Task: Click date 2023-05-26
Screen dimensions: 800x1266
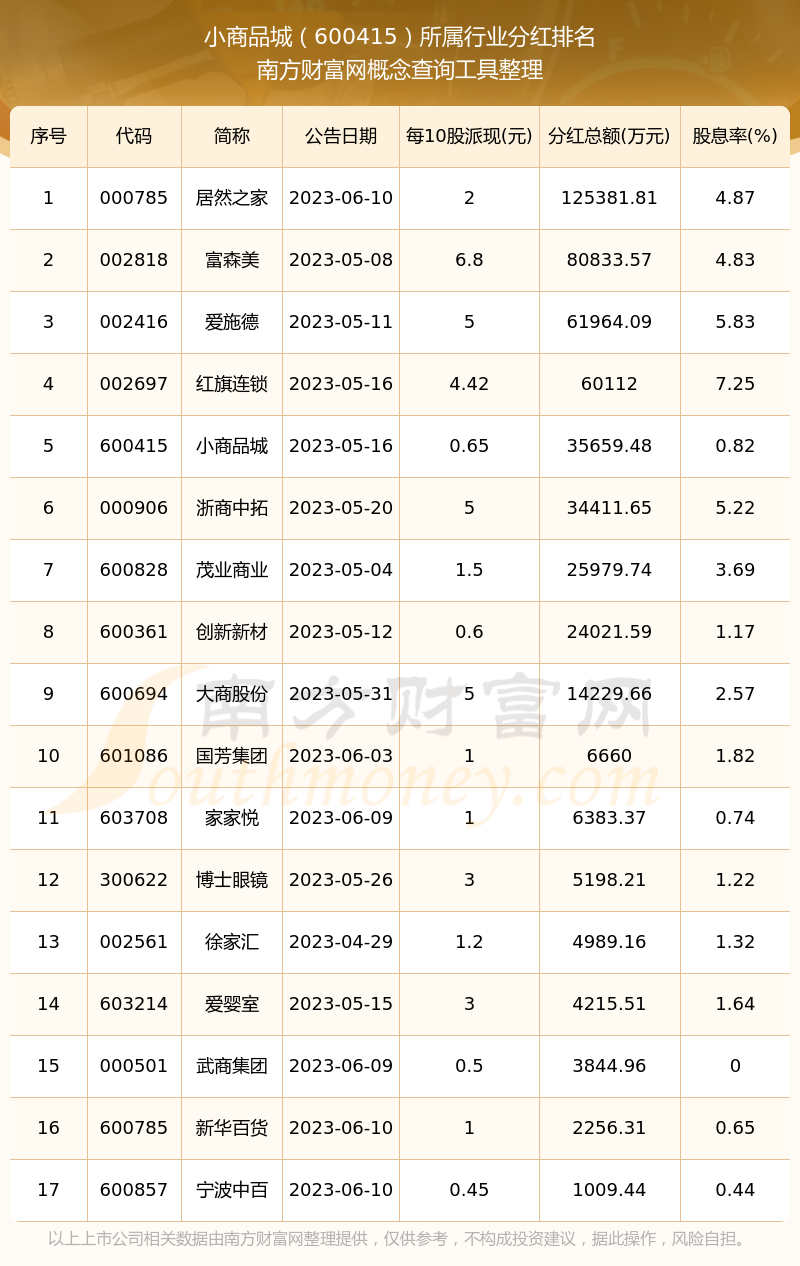Action: [341, 880]
